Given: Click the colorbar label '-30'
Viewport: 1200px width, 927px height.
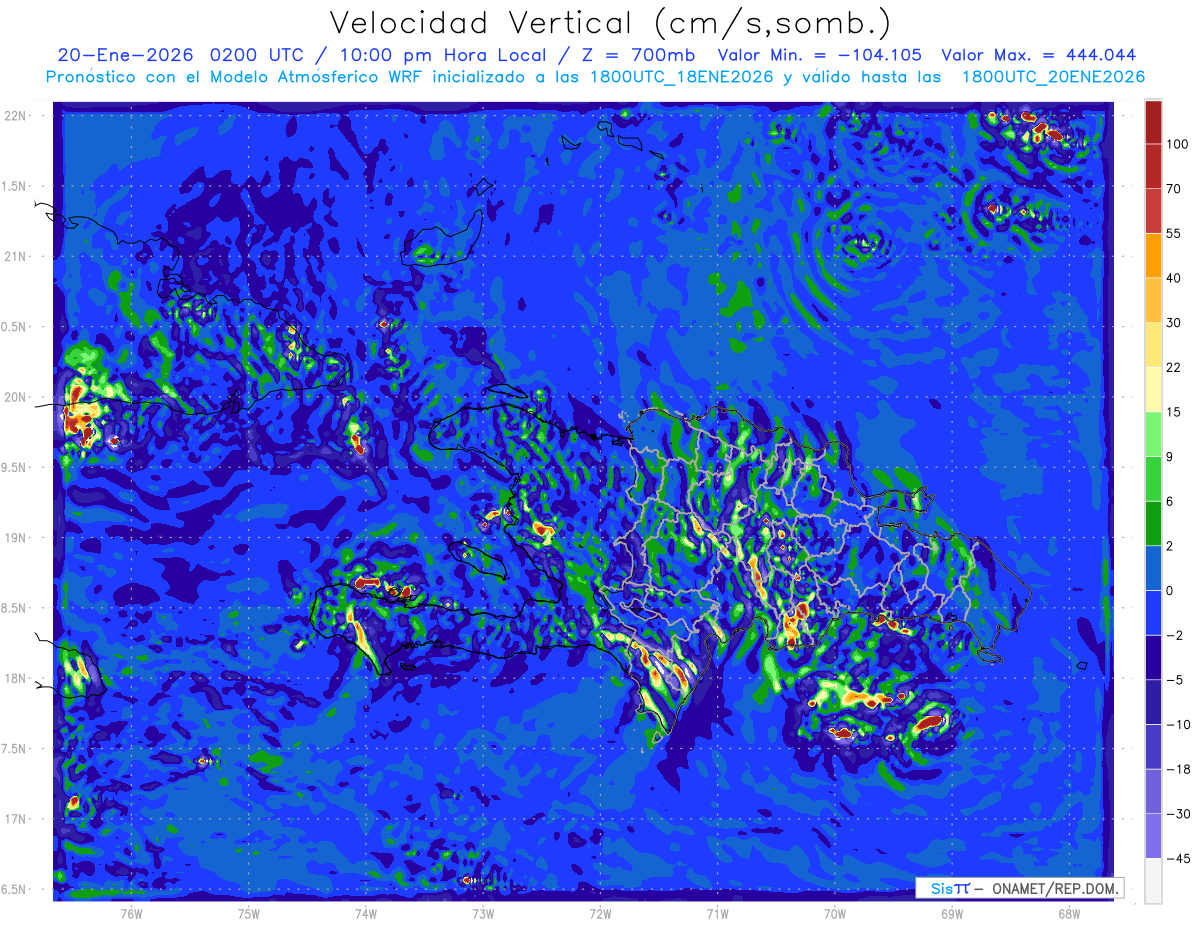Looking at the screenshot, I should [x=1177, y=814].
